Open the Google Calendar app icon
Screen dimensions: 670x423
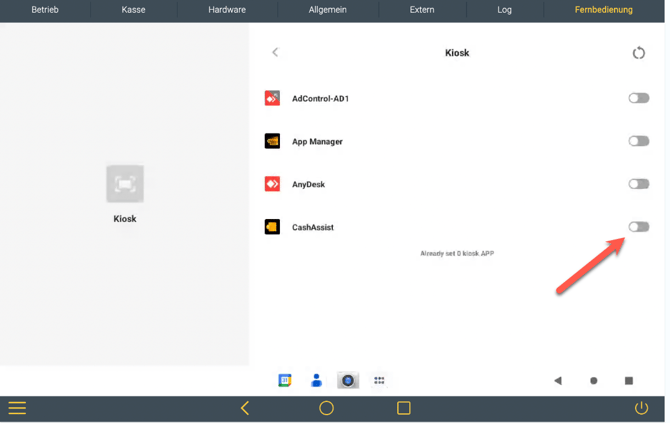[x=285, y=380]
